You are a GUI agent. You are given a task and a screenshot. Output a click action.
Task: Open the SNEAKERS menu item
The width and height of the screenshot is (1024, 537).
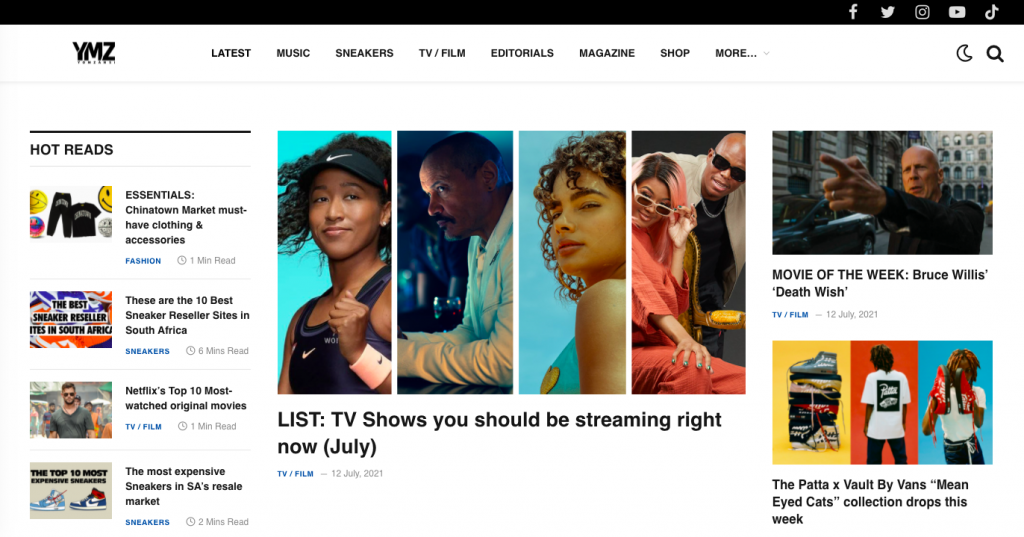tap(364, 53)
